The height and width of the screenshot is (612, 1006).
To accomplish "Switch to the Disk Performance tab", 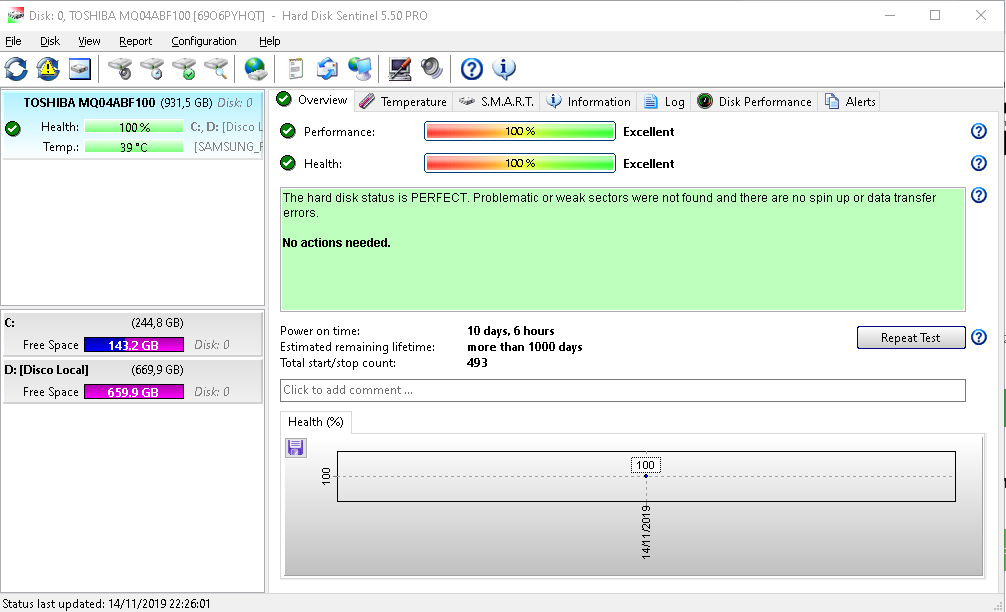I will pos(754,101).
